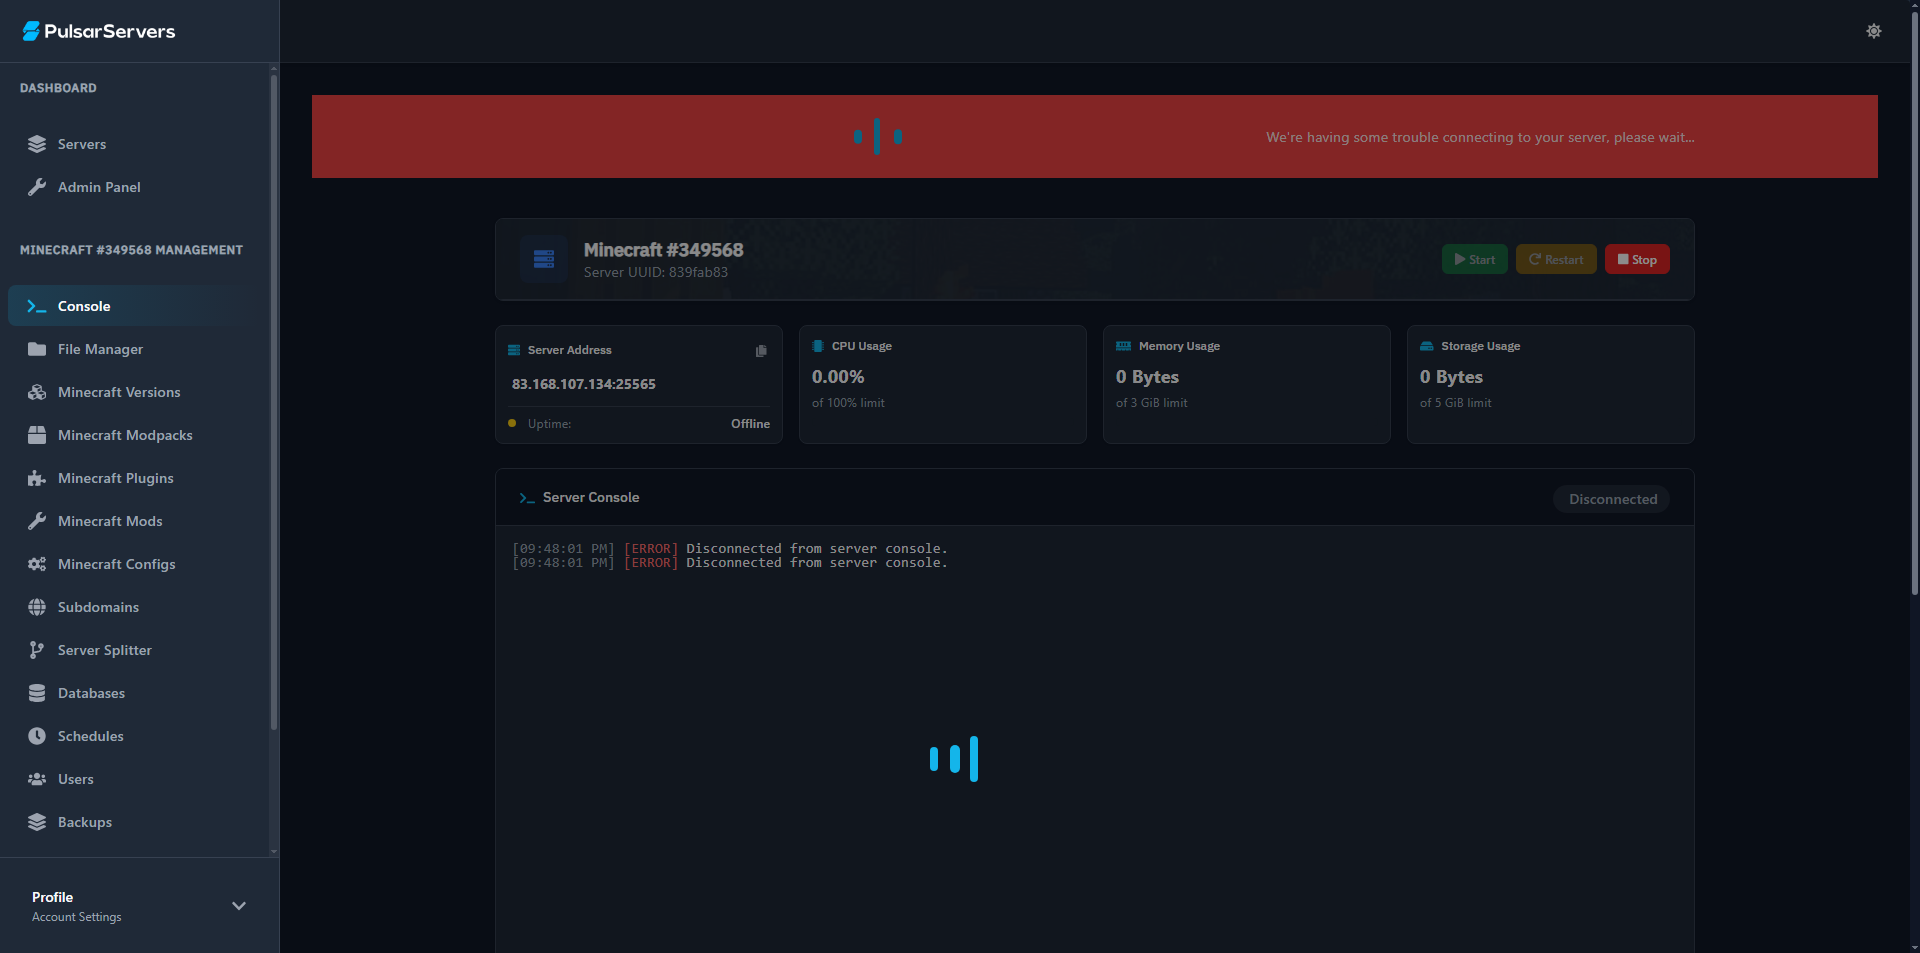Click the Minecraft Modpacks icon
1920x953 pixels.
point(37,435)
